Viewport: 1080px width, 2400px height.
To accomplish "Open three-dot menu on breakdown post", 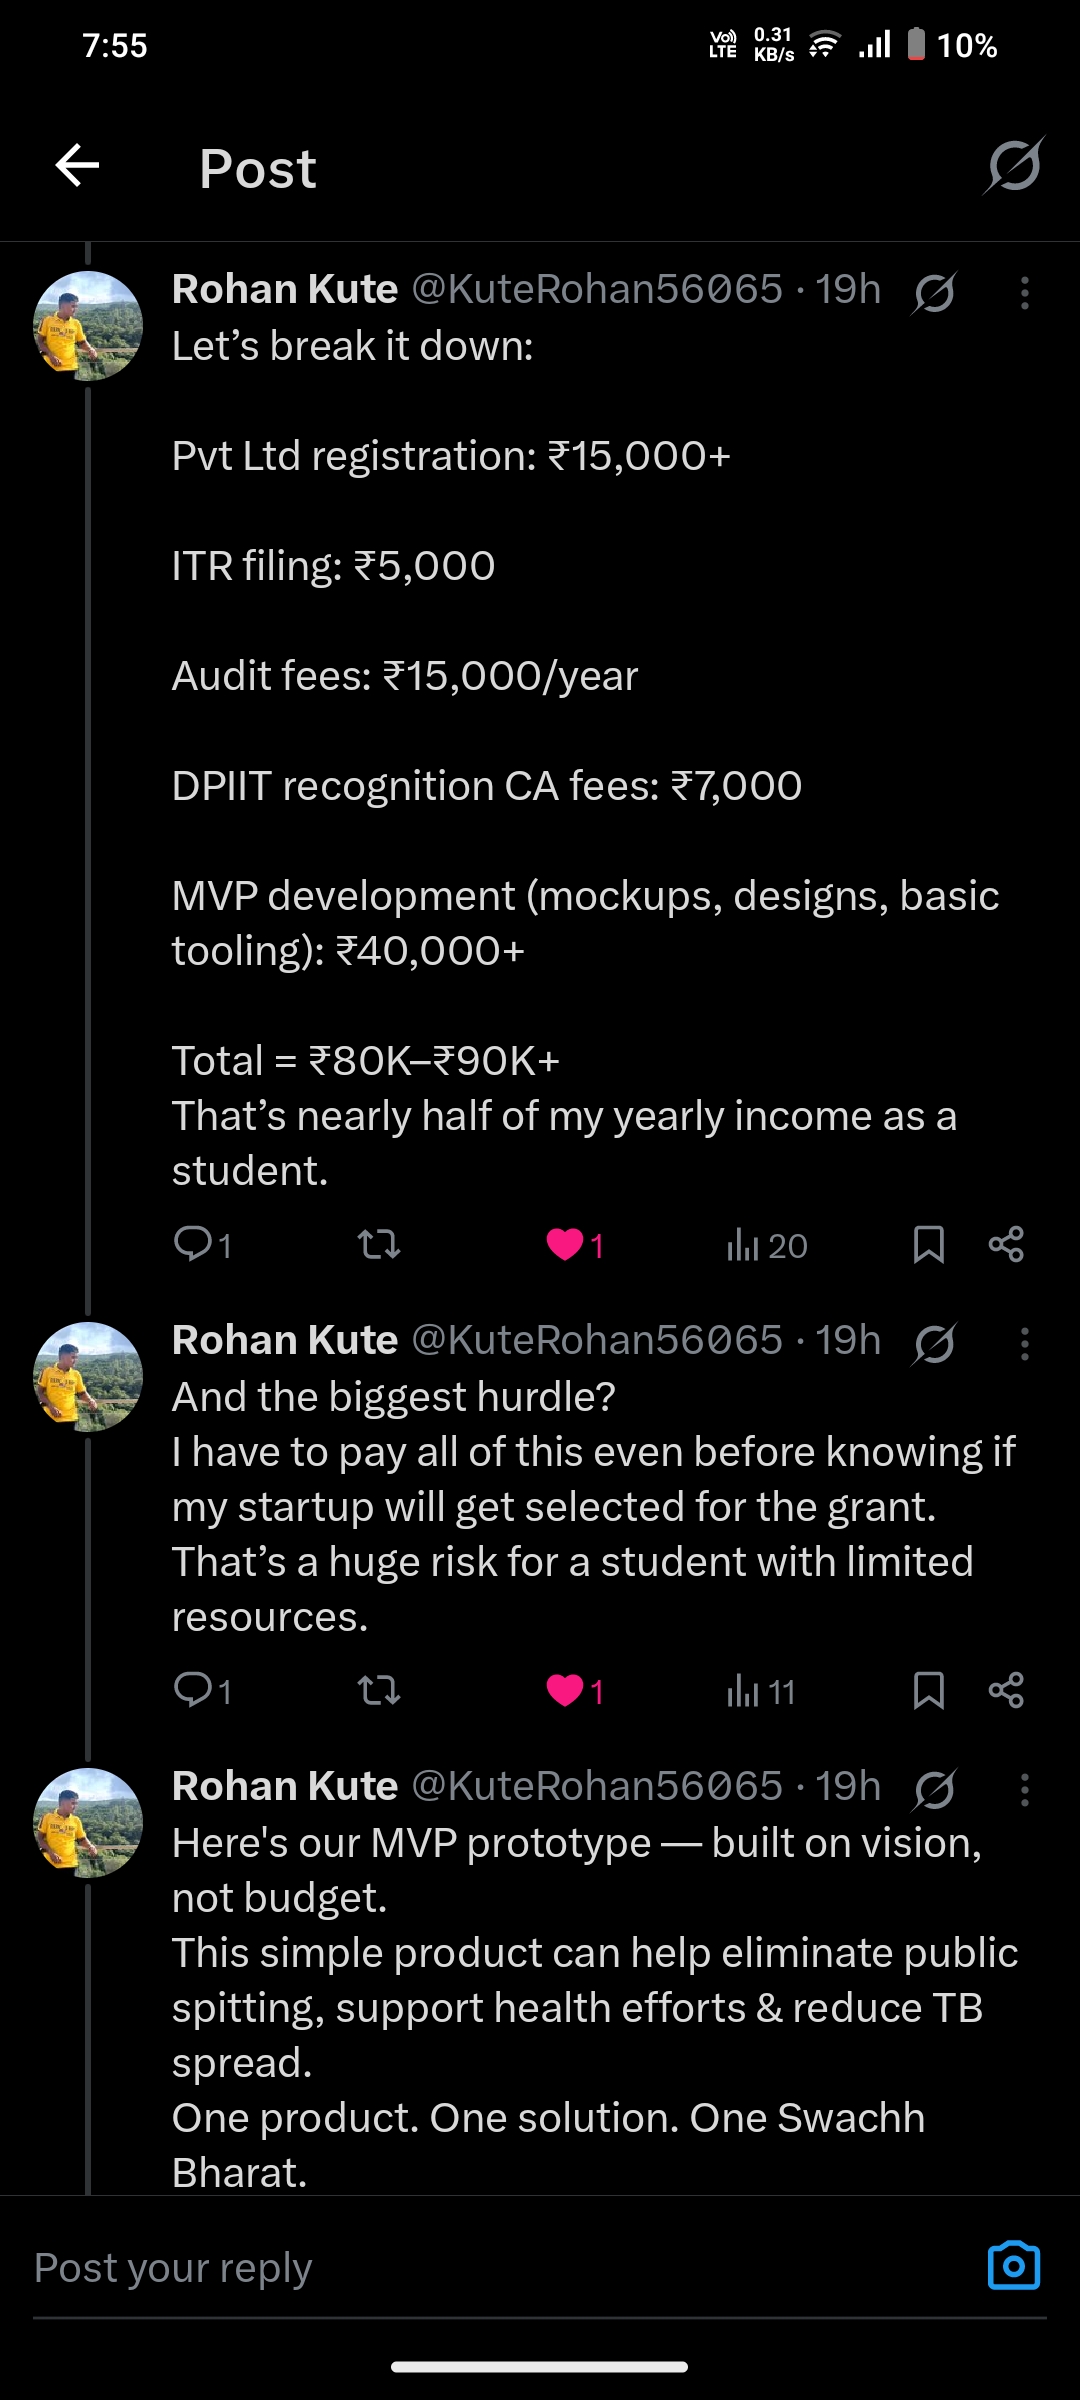I will pos(1024,293).
